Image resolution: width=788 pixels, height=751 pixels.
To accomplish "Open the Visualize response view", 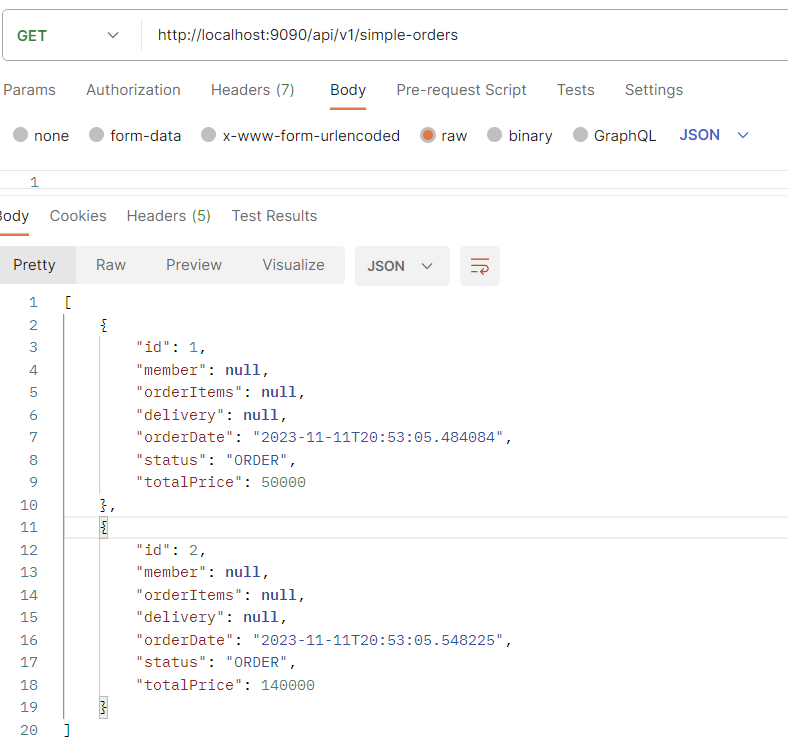I will click(293, 265).
